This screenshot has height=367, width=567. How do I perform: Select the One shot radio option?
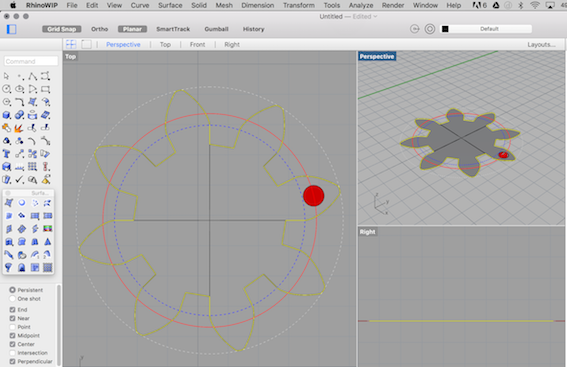pos(12,299)
